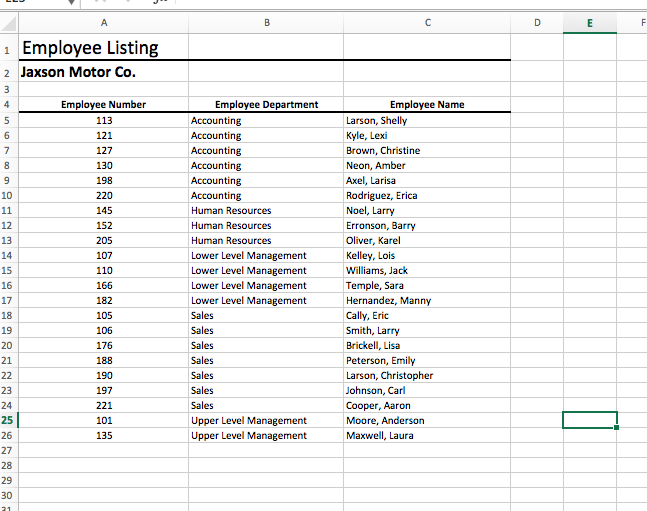Click employee number 113

104,121
